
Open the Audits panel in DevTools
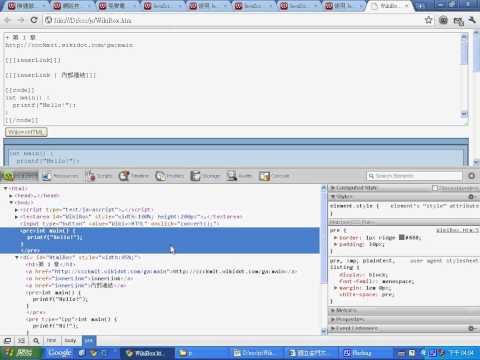click(239, 176)
